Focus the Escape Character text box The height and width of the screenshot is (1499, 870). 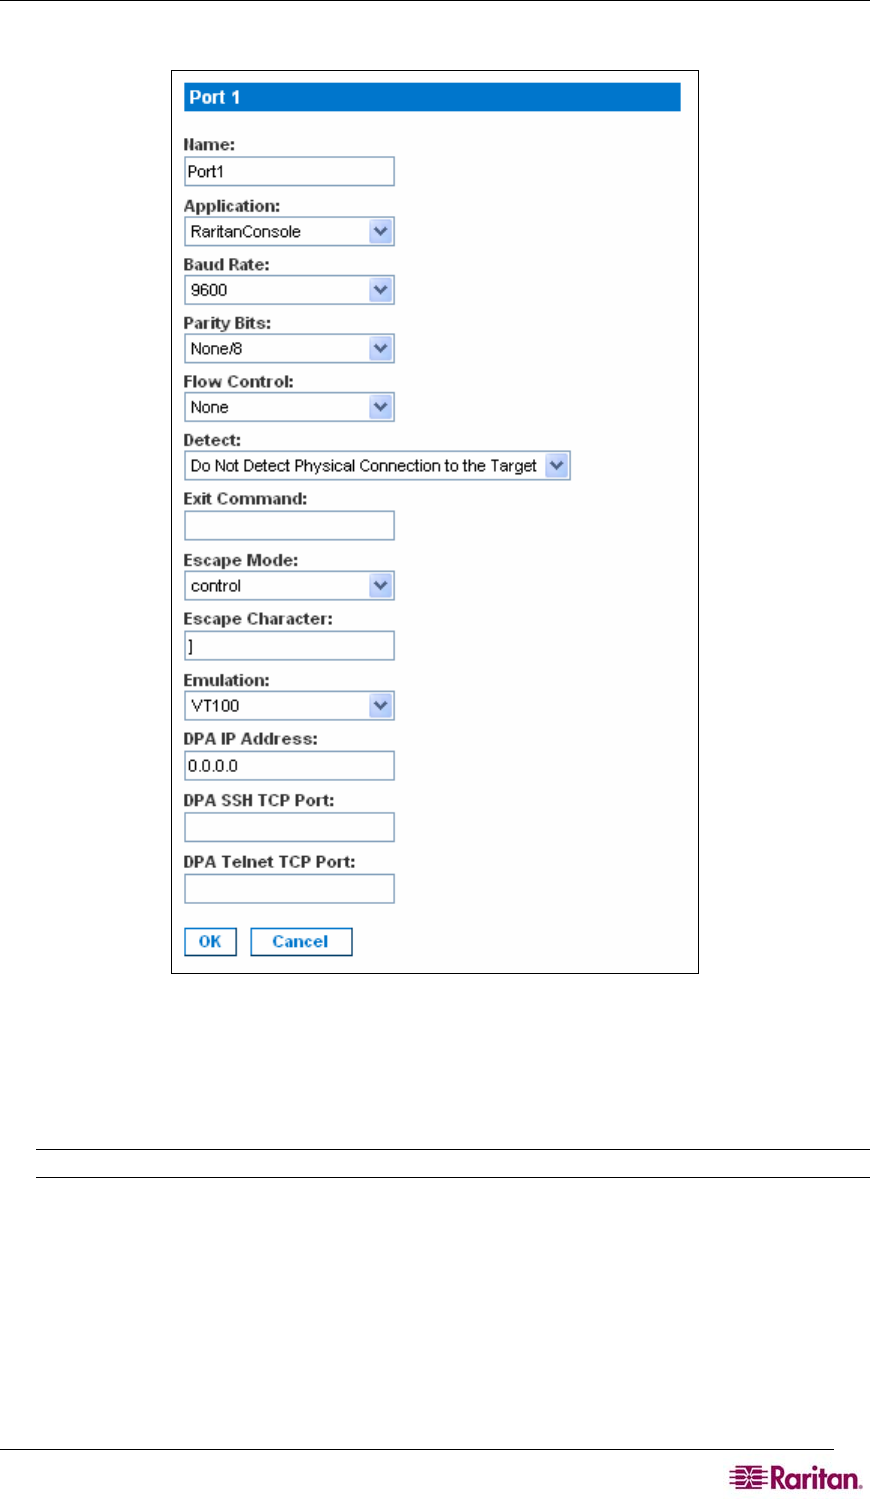[289, 646]
